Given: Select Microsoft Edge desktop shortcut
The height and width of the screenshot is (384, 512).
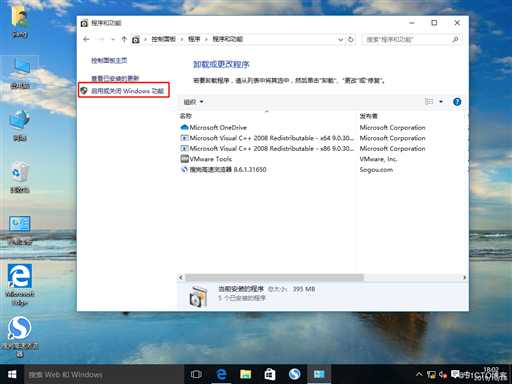Looking at the screenshot, I should [x=20, y=284].
